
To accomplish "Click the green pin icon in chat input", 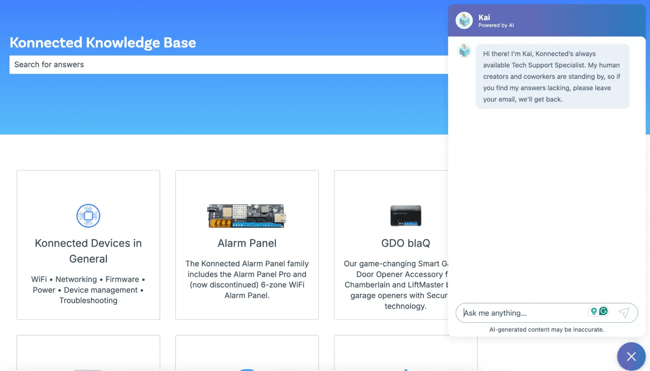I will pos(594,311).
